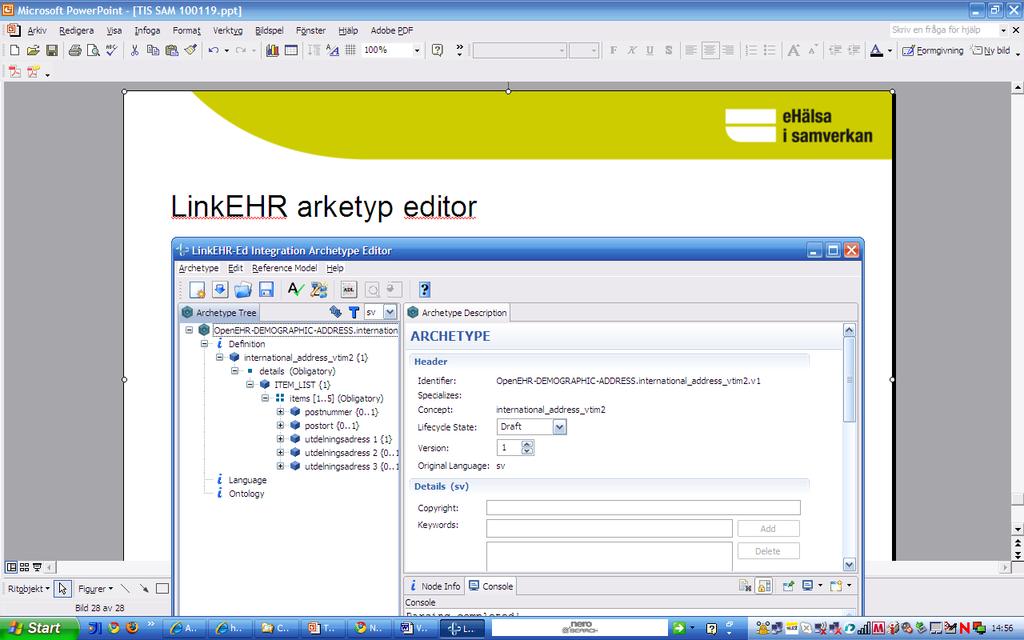Image resolution: width=1024 pixels, height=640 pixels.
Task: Click LinkEHR blue question help icon
Action: click(x=424, y=289)
